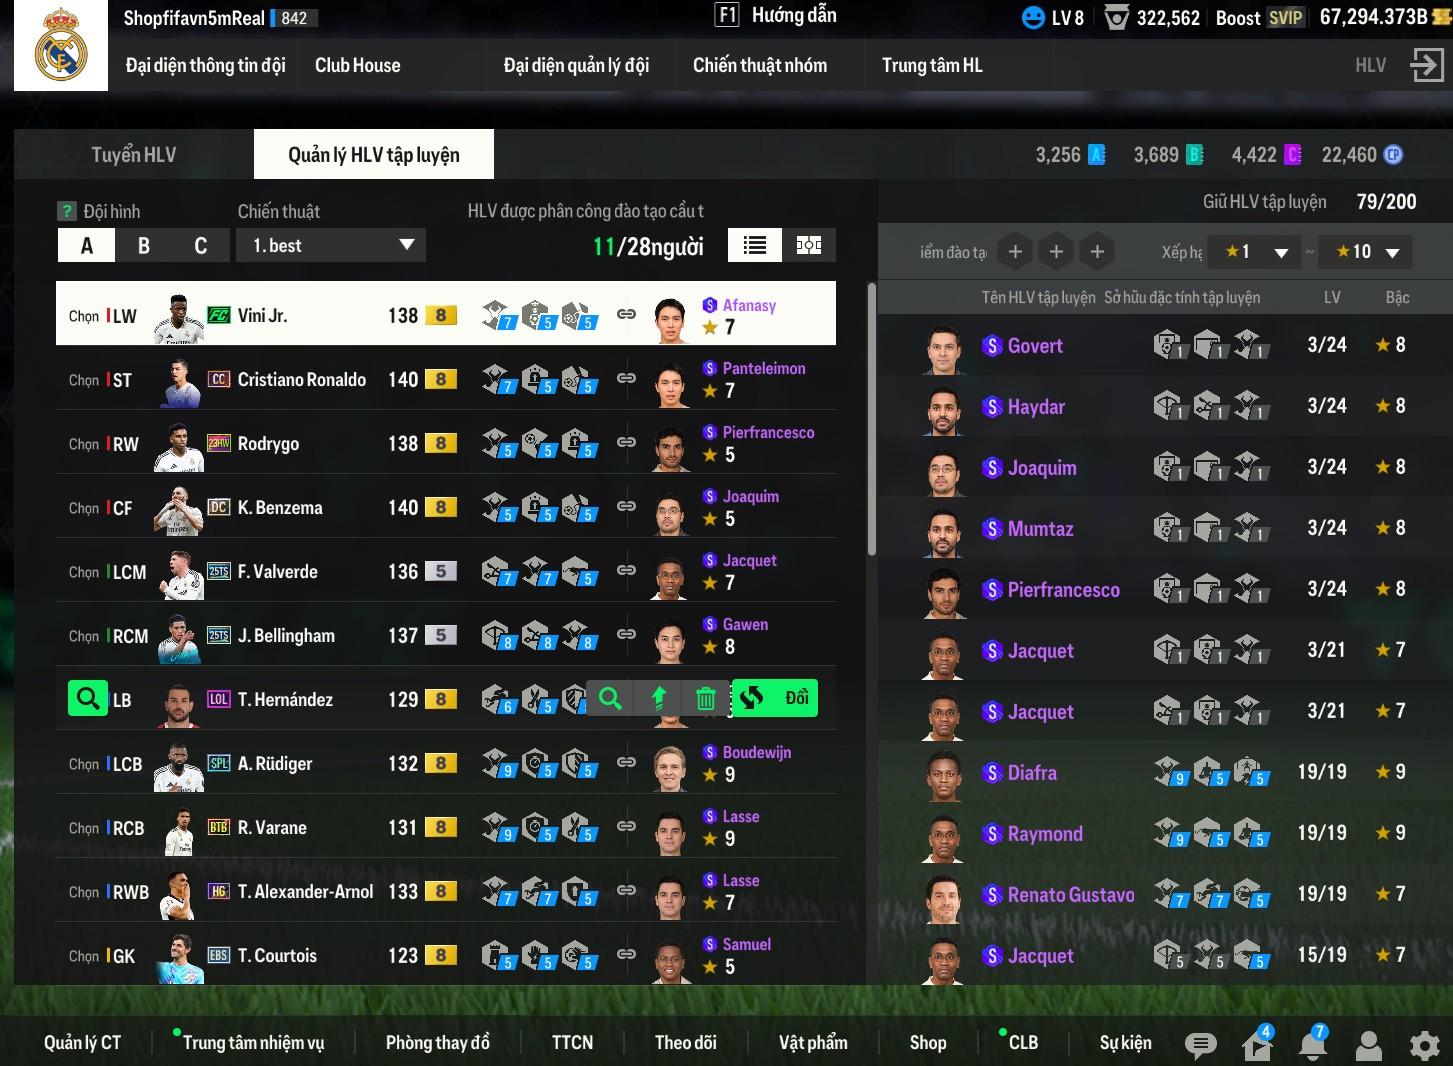This screenshot has width=1453, height=1066.
Task: Select squad C toggle
Action: pyautogui.click(x=200, y=246)
